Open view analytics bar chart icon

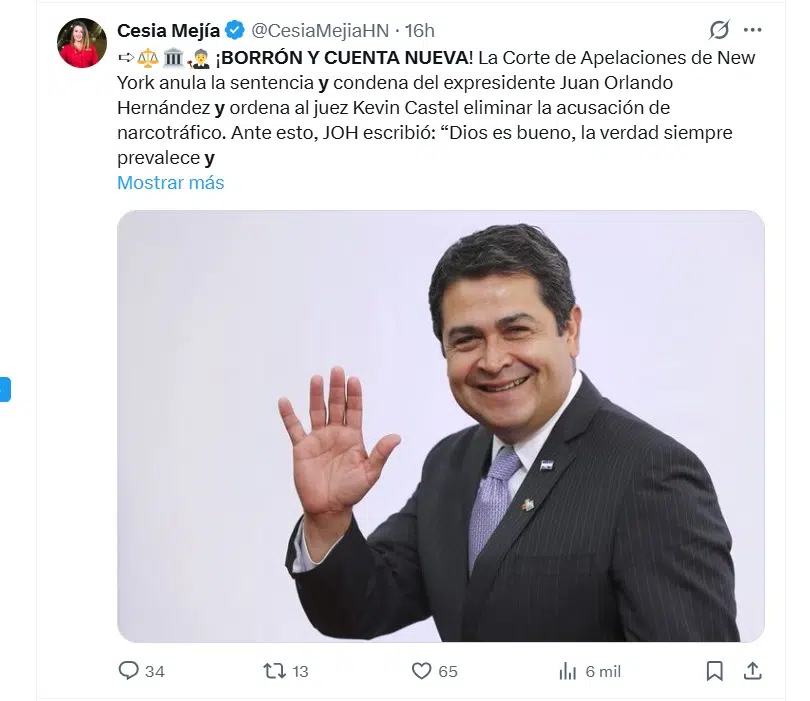tap(567, 671)
